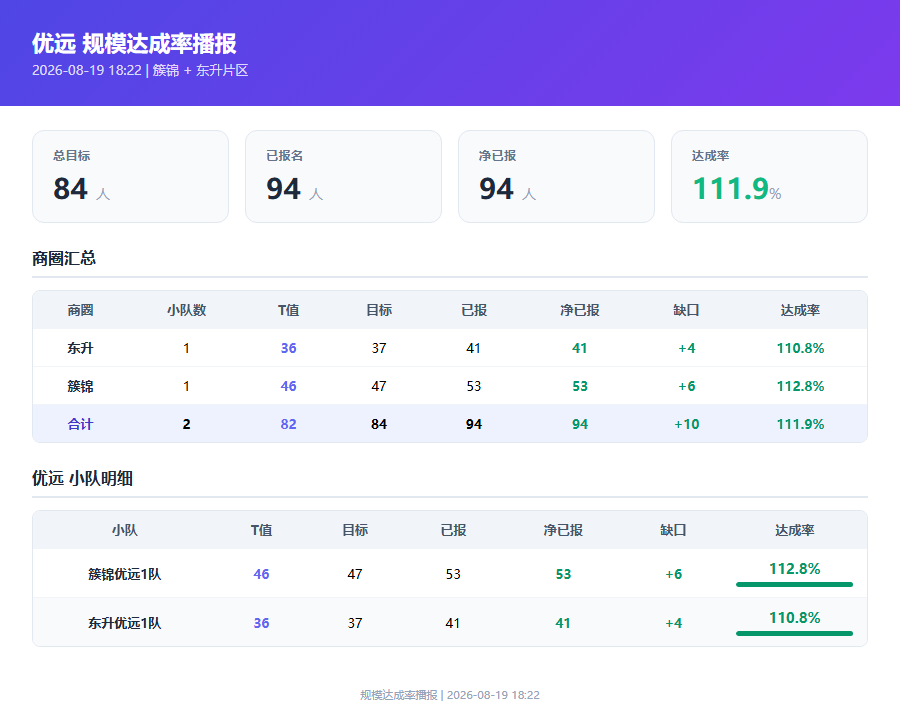Click the progress bar under 110.8% for 东升优远1队
Screen dimensions: 900x706
(794, 634)
